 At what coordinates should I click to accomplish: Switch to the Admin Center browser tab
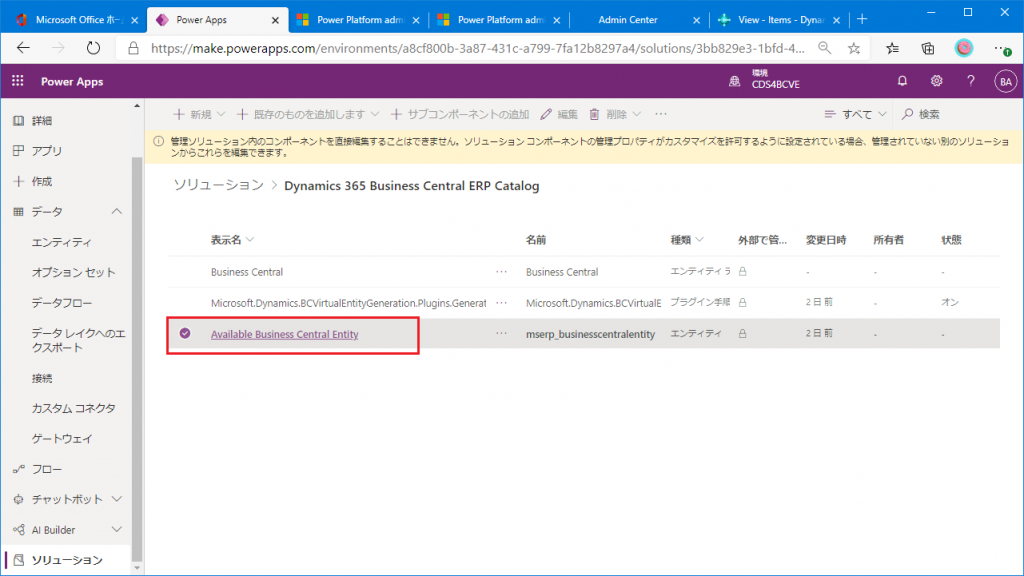[628, 19]
